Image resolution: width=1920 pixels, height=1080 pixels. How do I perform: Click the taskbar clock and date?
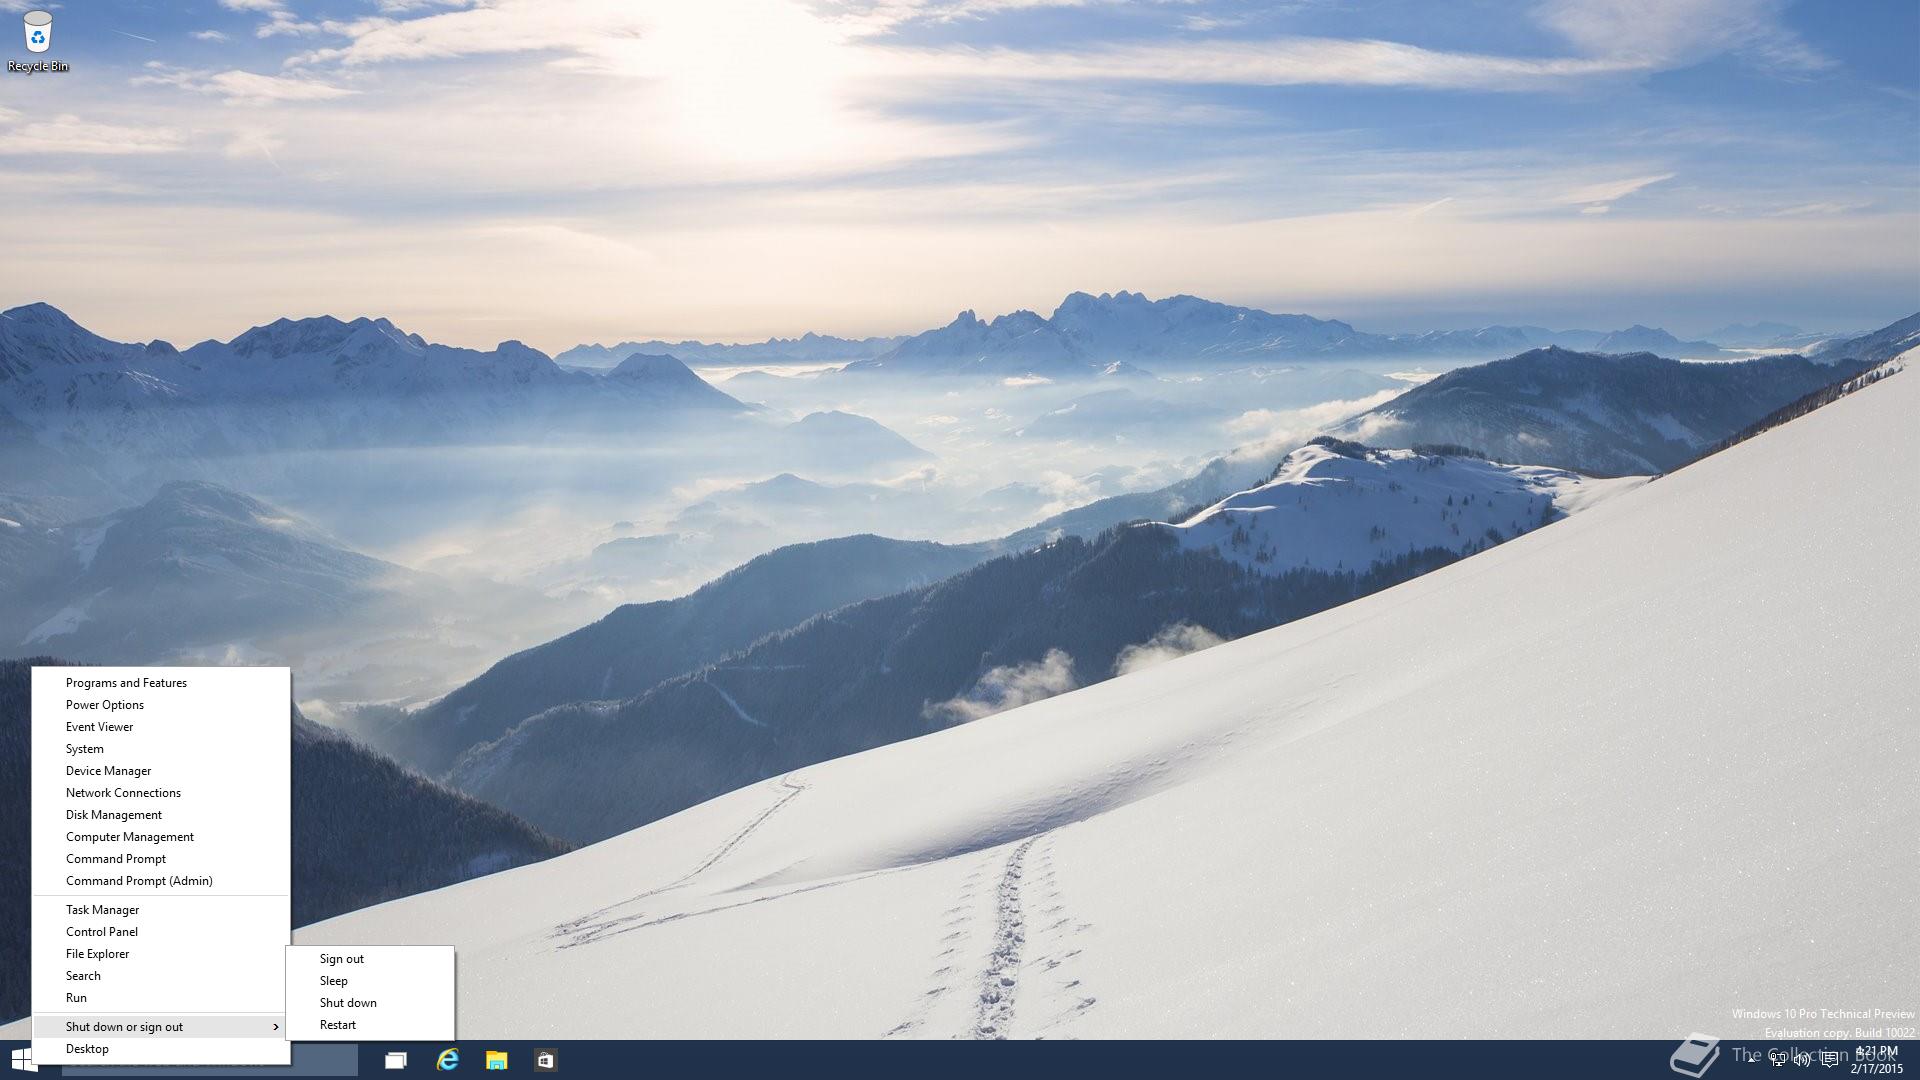coord(1876,1060)
